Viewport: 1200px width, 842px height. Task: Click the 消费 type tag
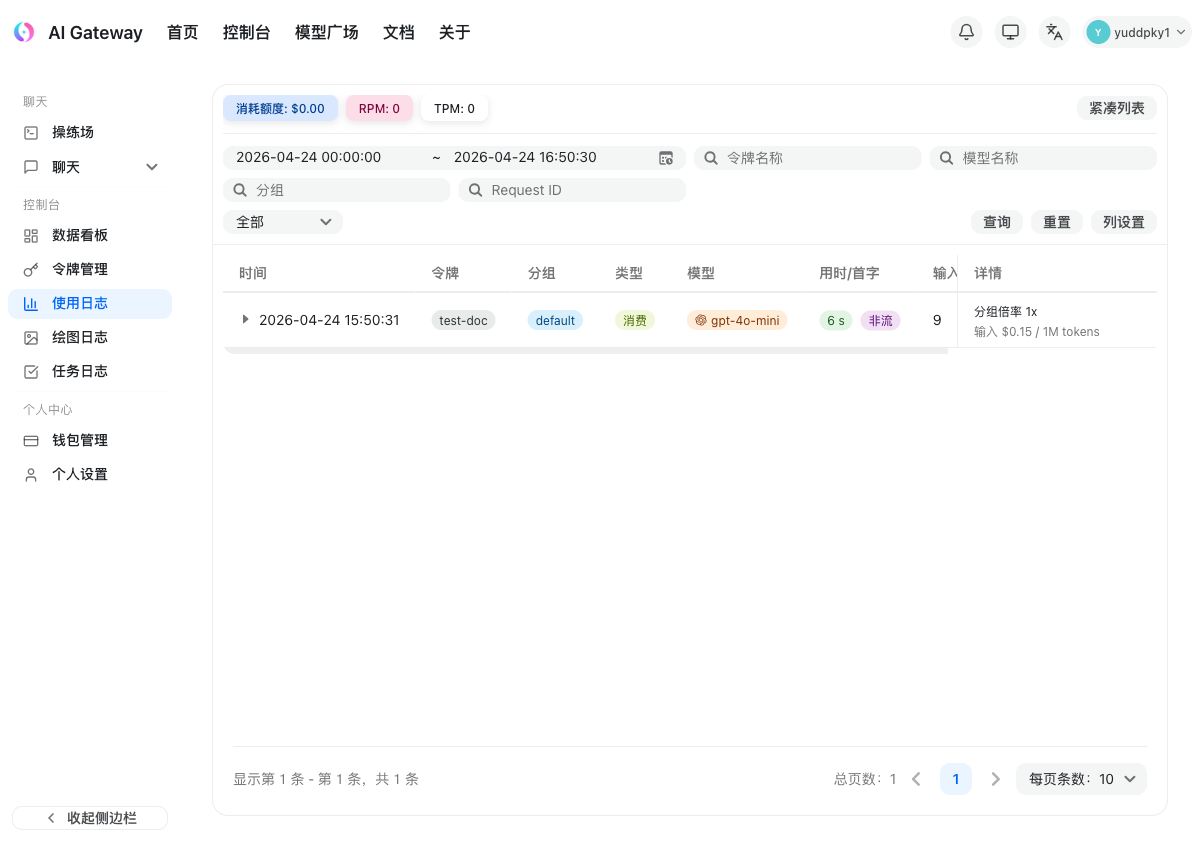[635, 320]
